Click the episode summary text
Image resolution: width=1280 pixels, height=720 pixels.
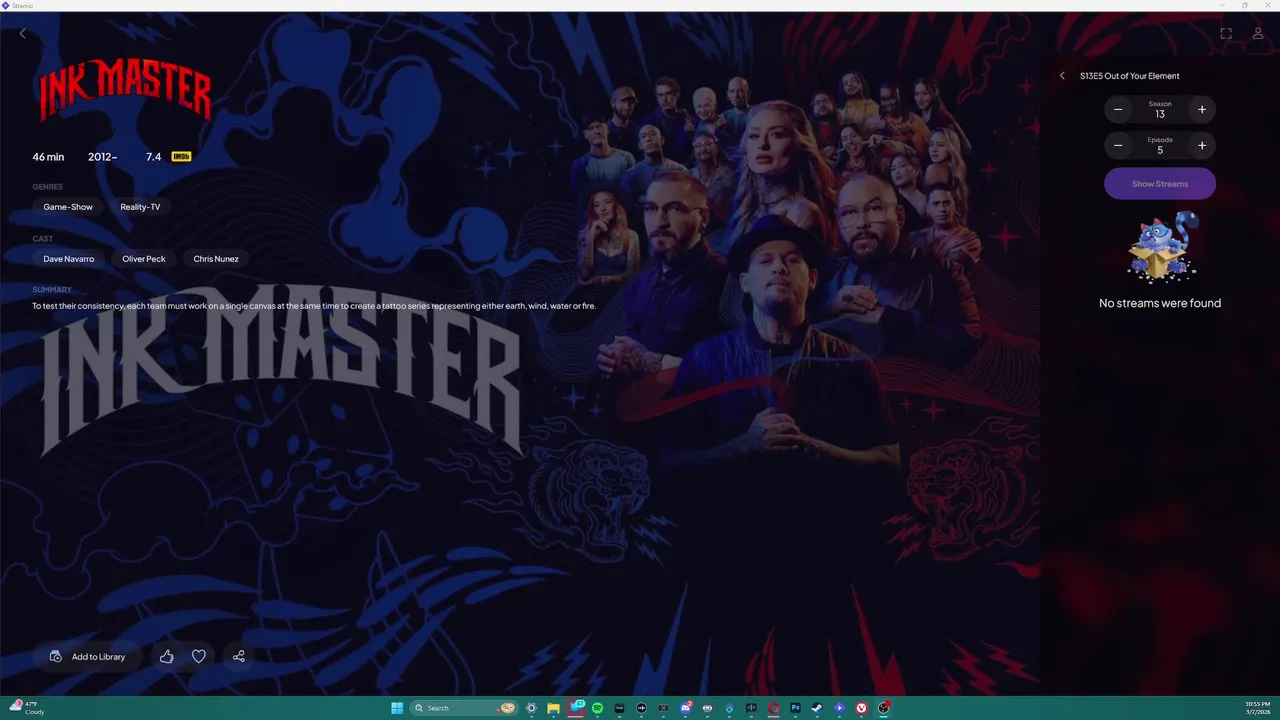point(314,306)
